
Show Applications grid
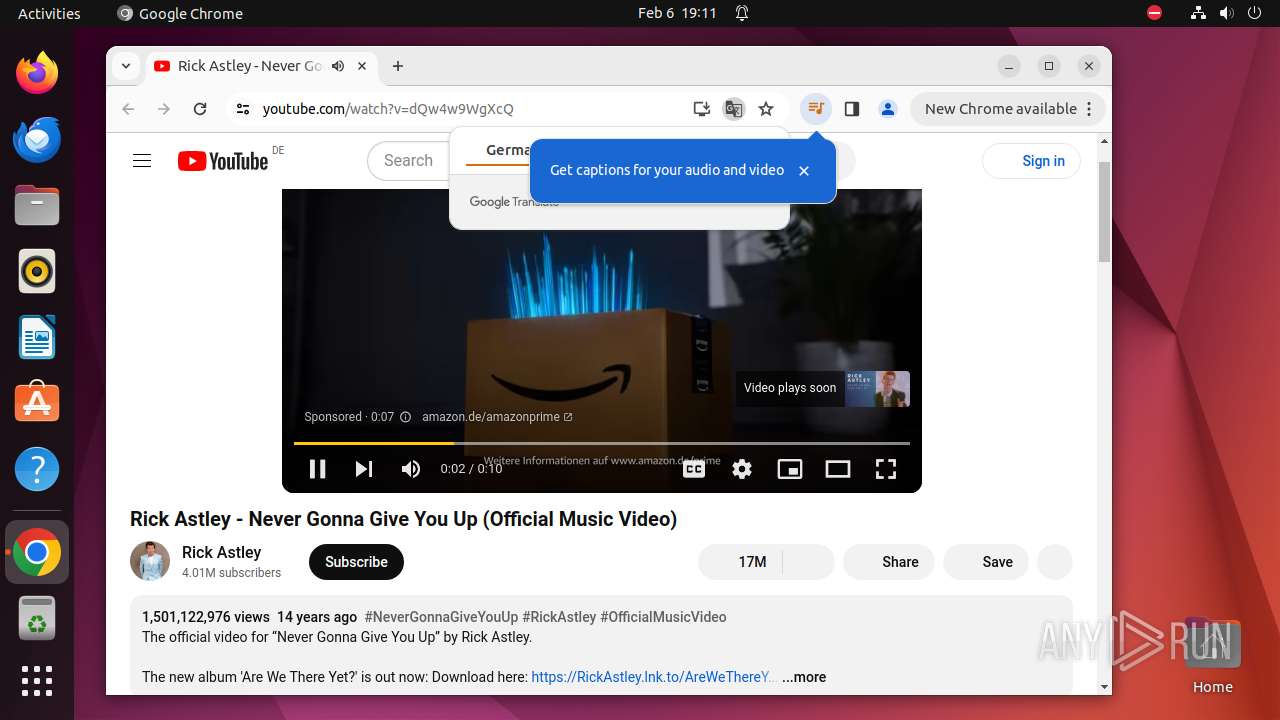click(x=37, y=681)
